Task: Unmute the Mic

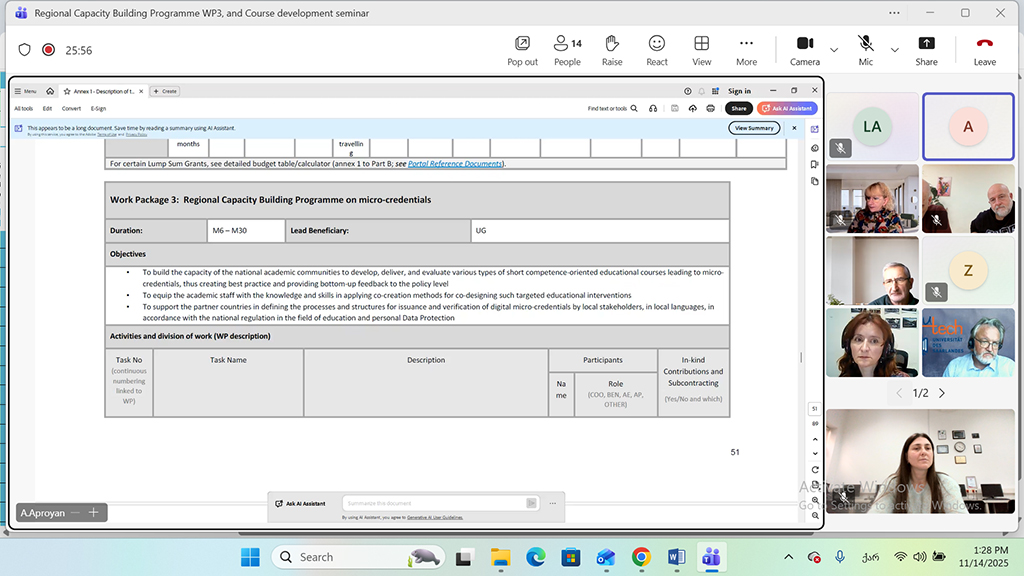Action: (865, 50)
